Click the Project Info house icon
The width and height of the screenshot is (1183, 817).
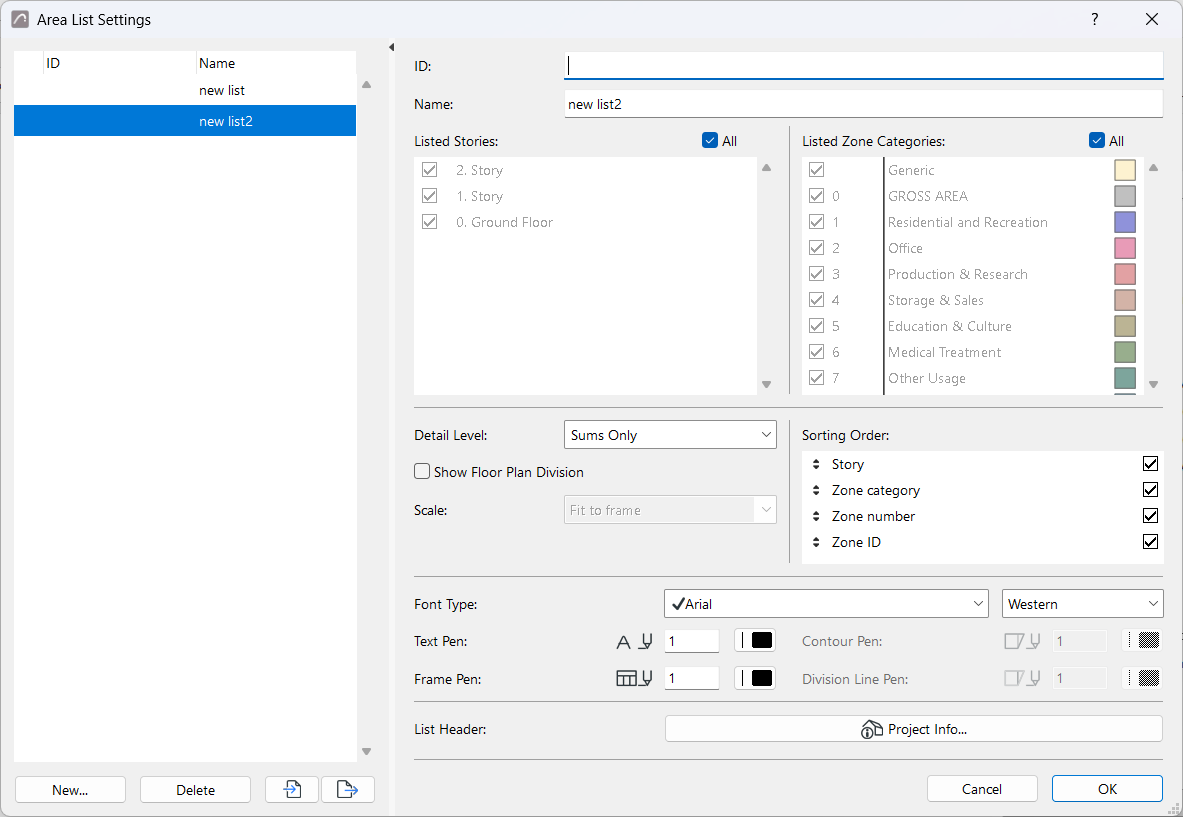[871, 729]
